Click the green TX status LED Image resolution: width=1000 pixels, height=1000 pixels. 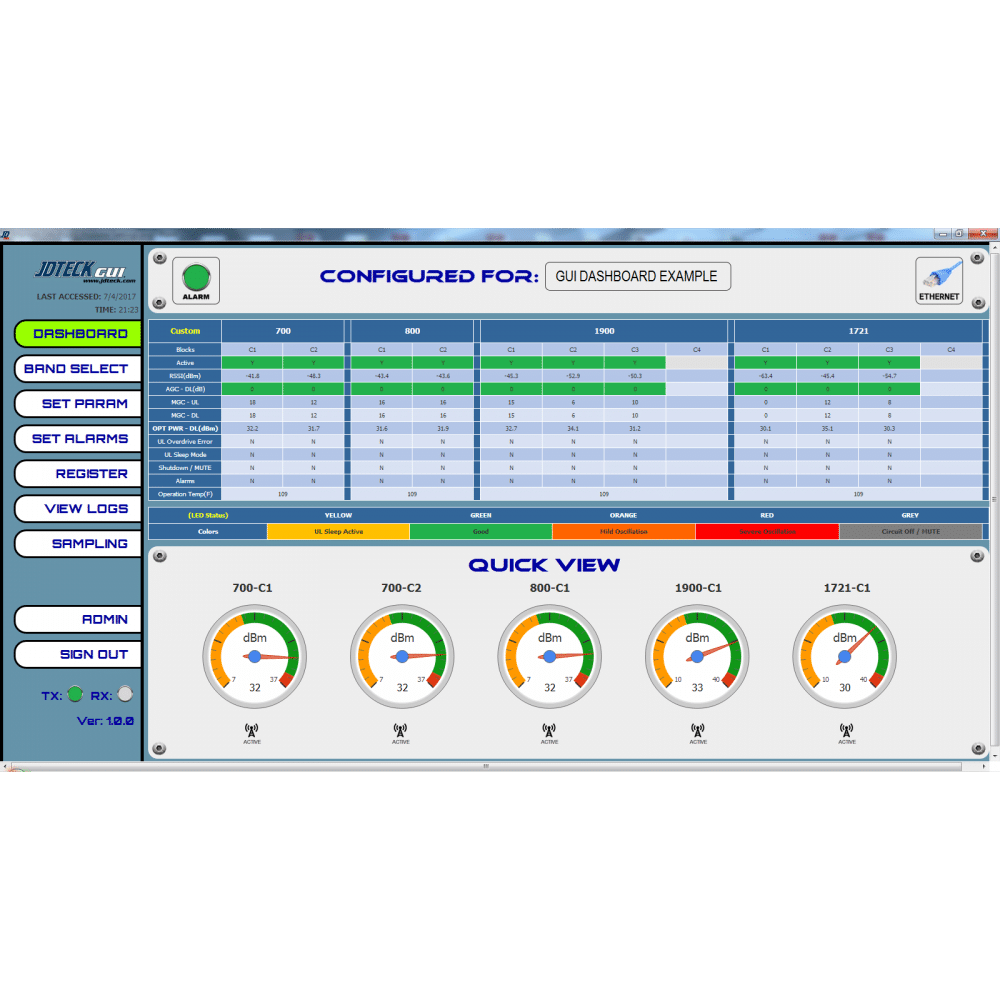[x=75, y=694]
